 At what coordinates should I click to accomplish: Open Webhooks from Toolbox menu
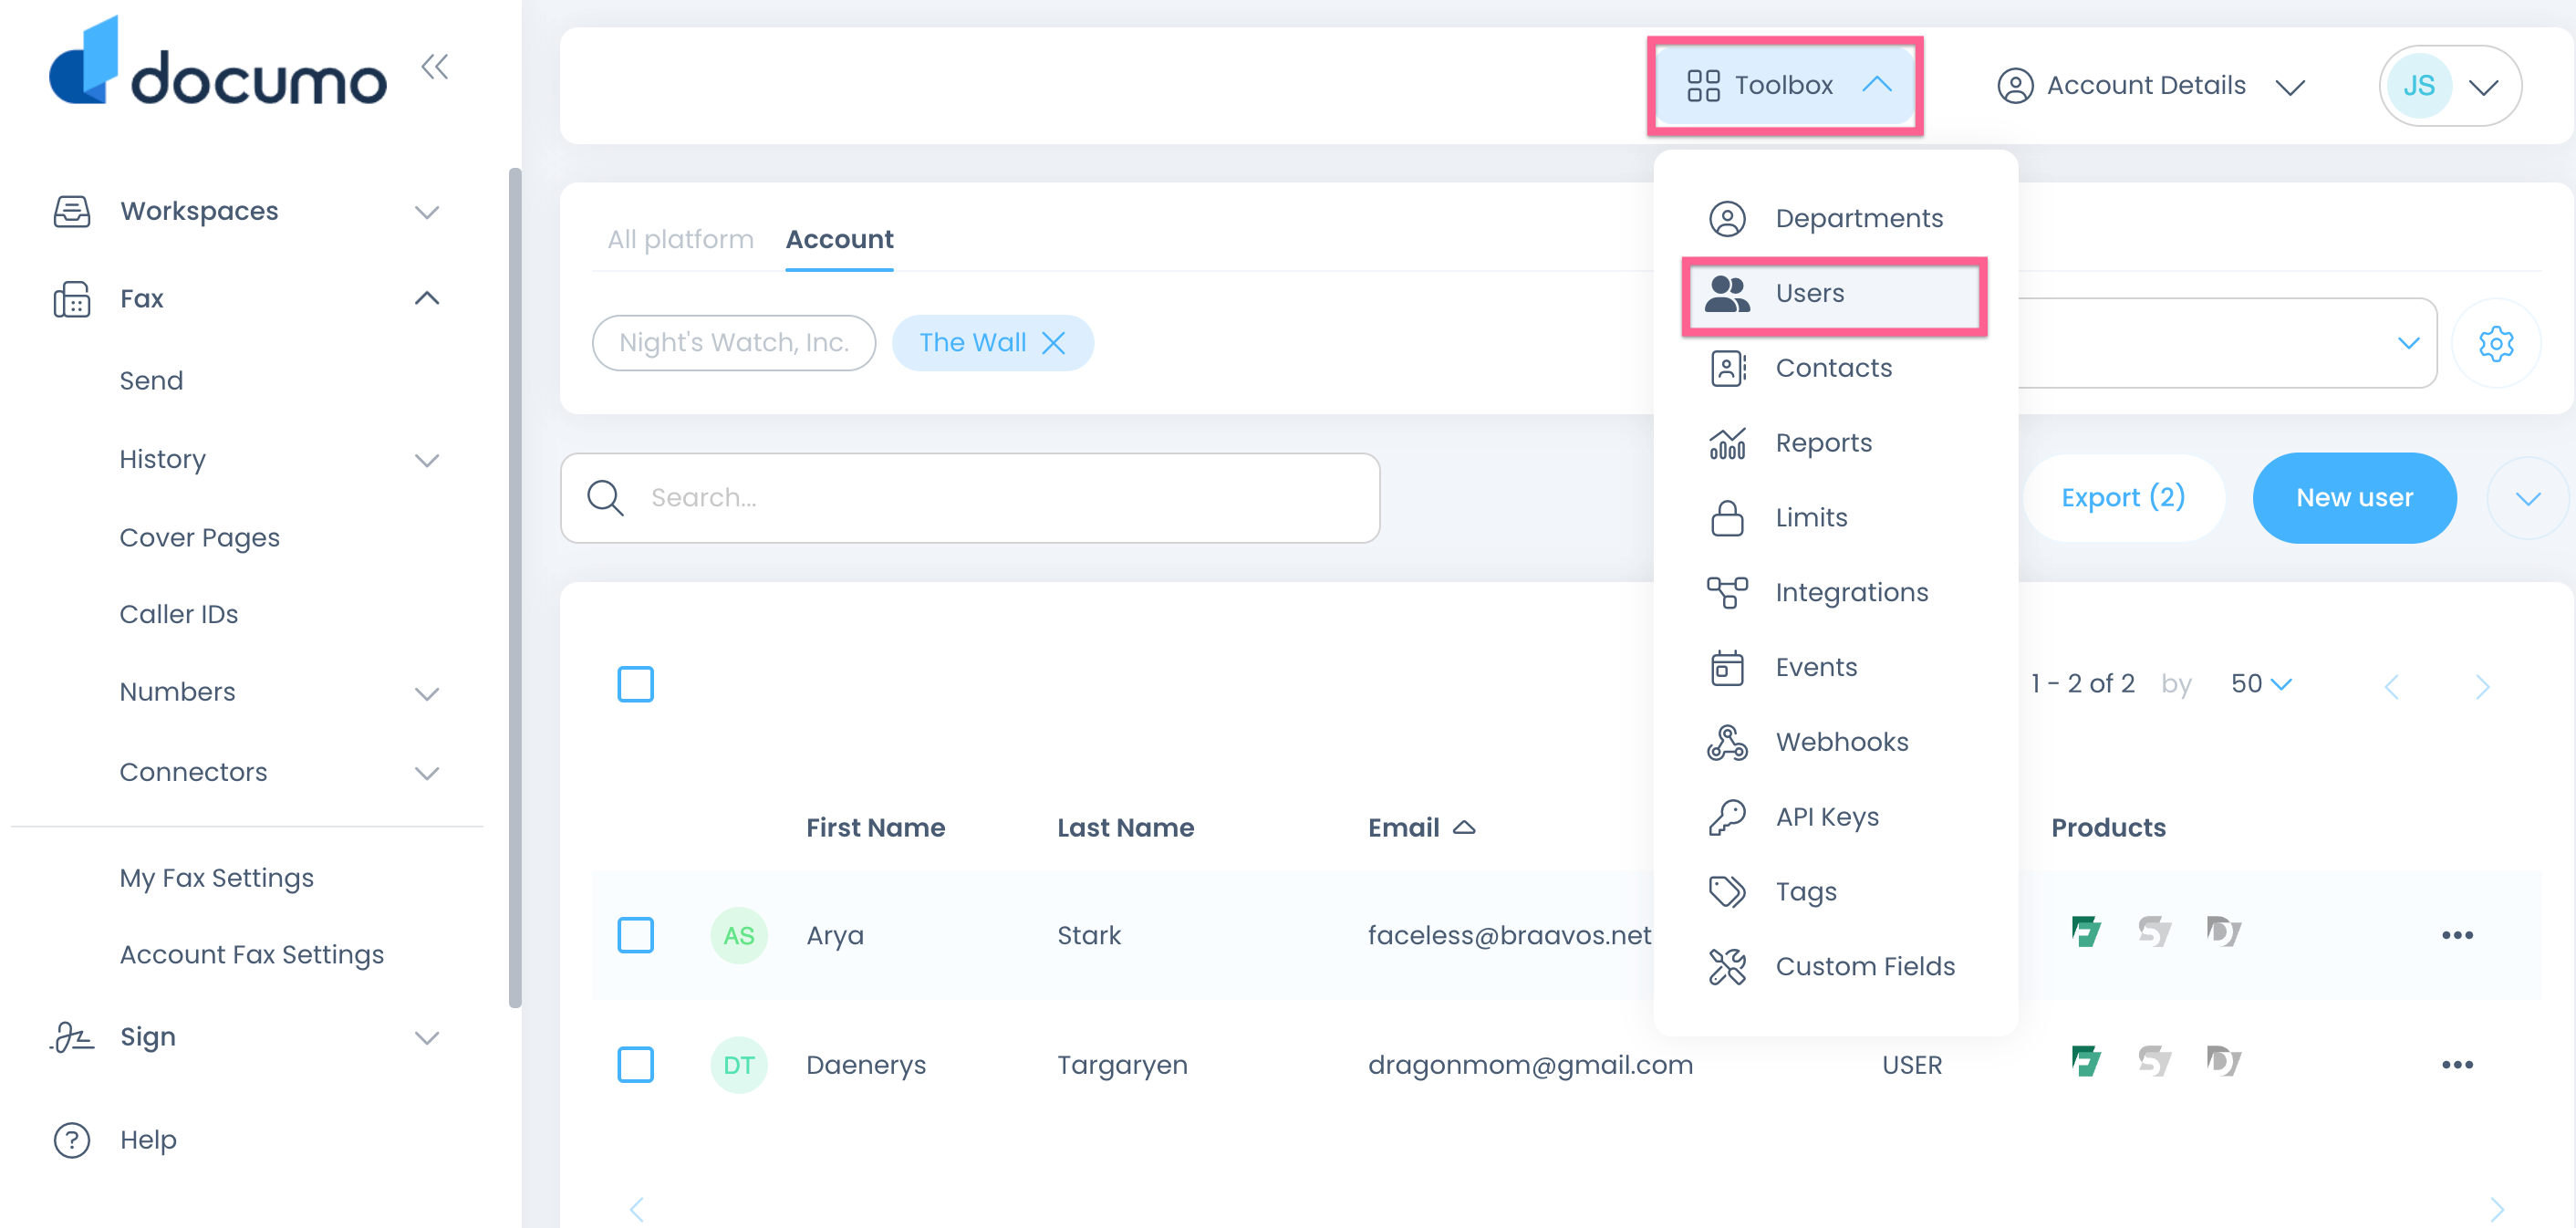pyautogui.click(x=1841, y=742)
